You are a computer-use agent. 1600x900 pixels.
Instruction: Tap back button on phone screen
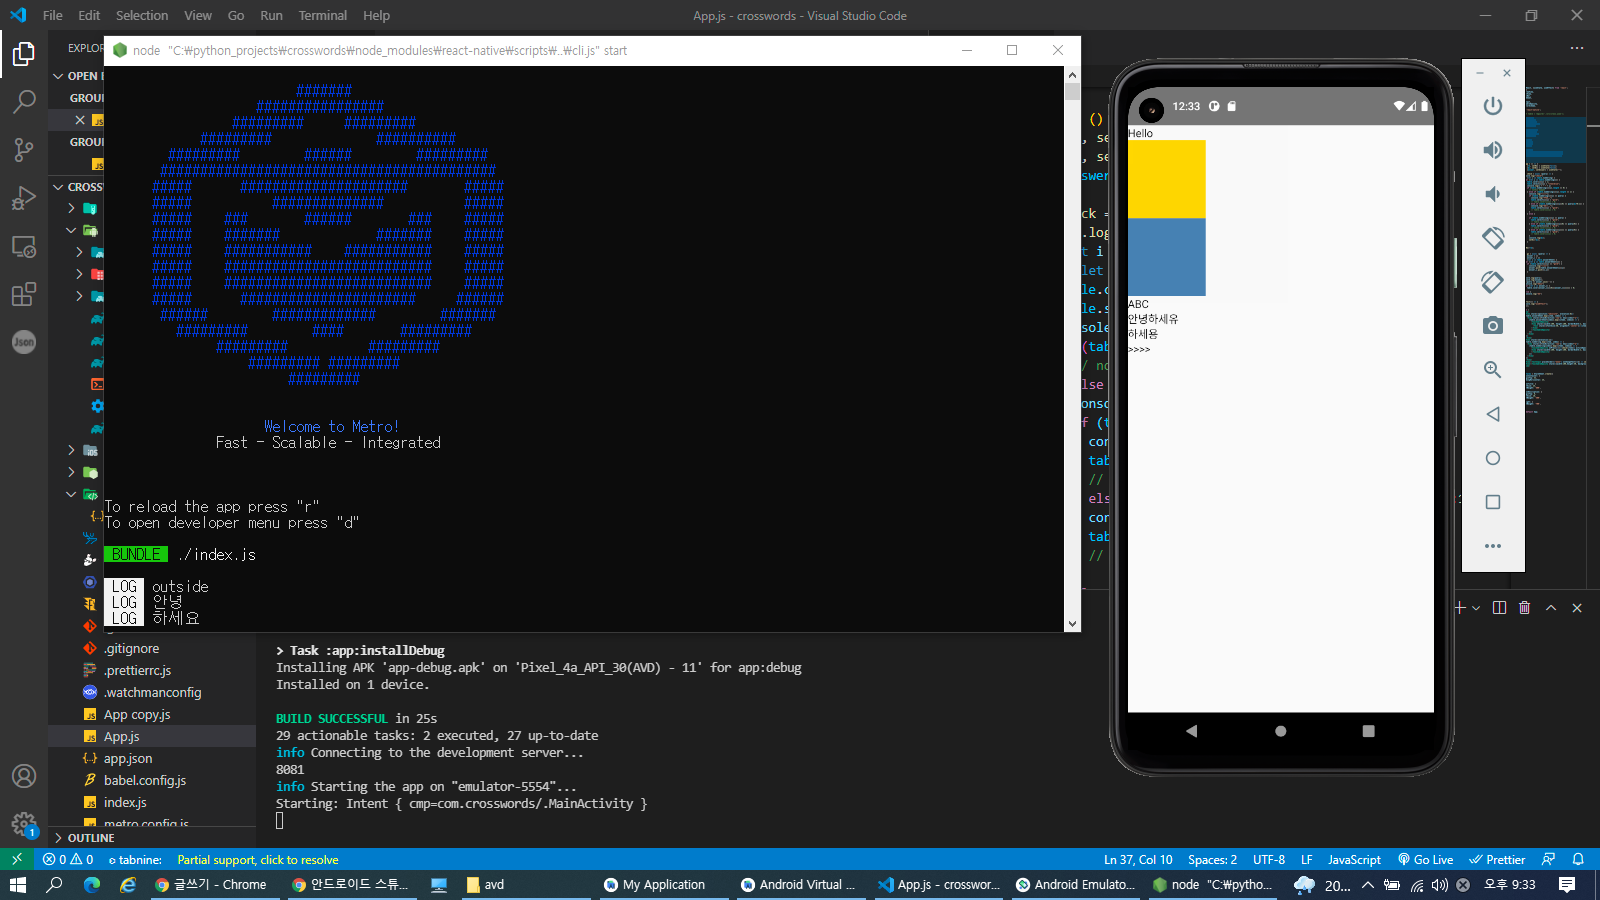pyautogui.click(x=1191, y=731)
